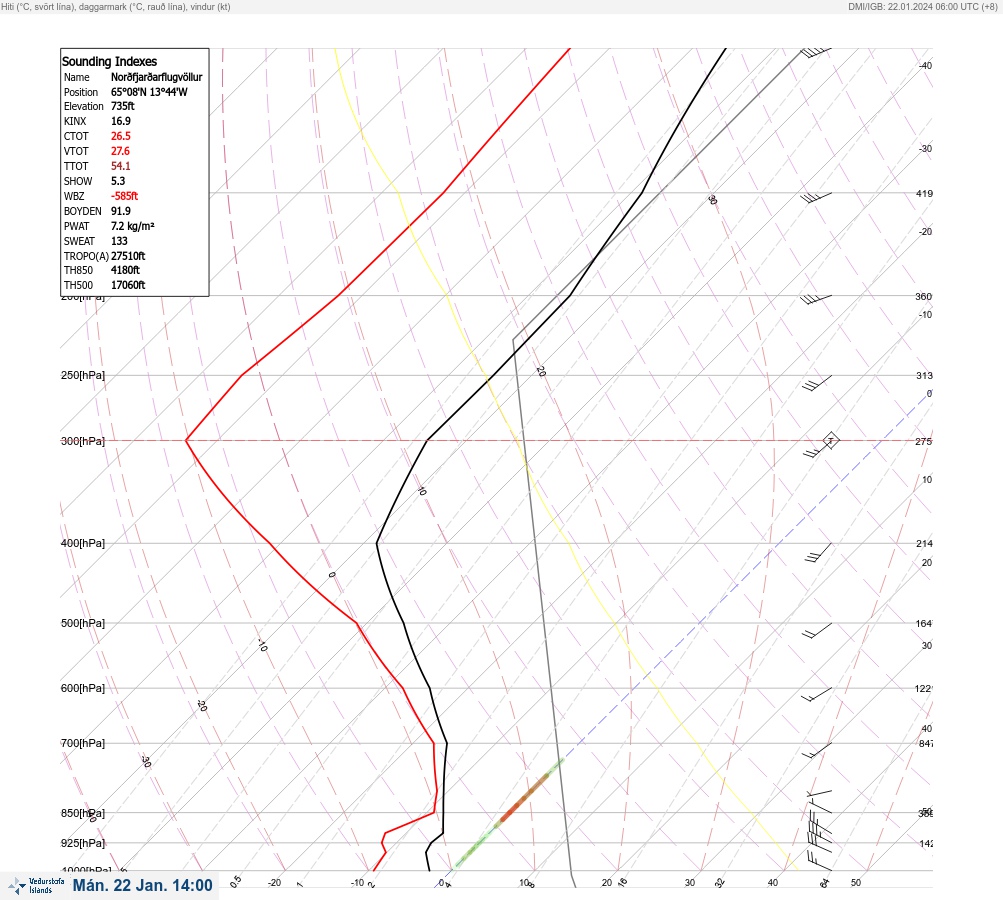Click the KINX value 16.9

click(121, 121)
